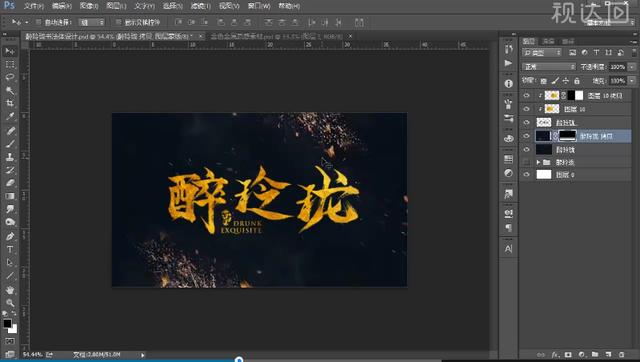Screen dimensions: 640x362
Task: Click the lock all padlock icon
Action: coord(577,81)
